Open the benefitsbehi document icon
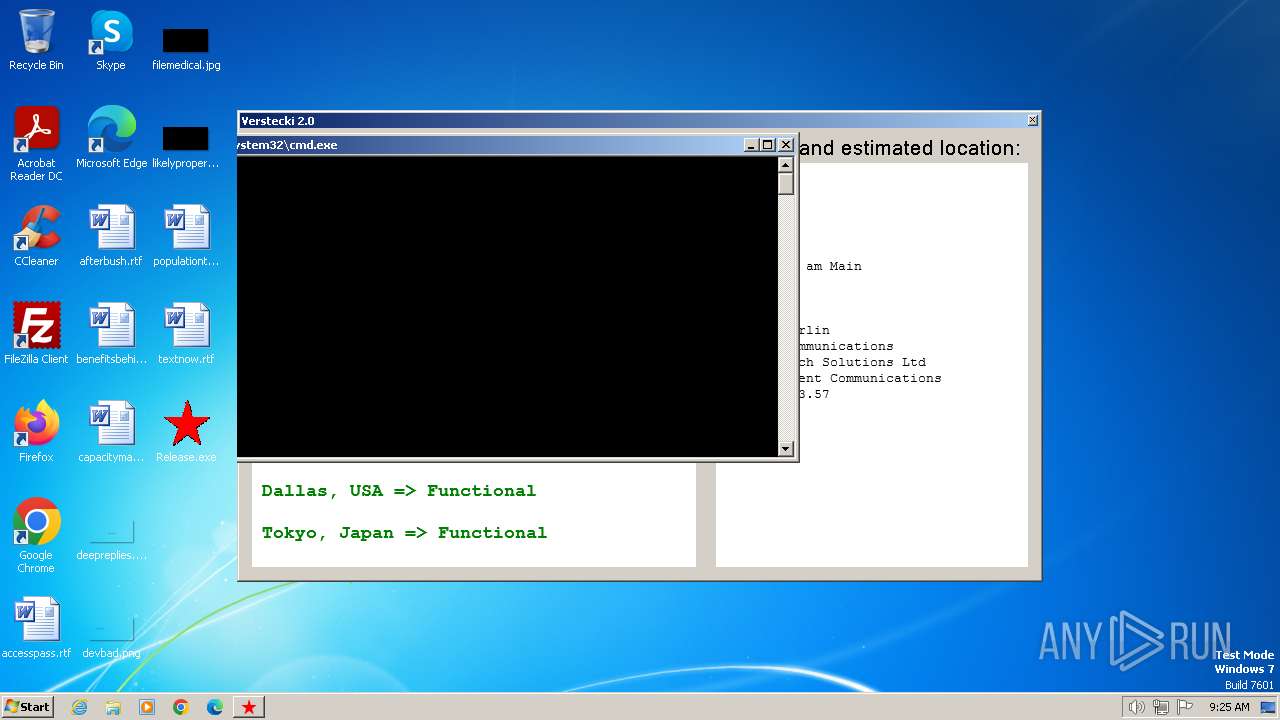1280x720 pixels. click(111, 334)
